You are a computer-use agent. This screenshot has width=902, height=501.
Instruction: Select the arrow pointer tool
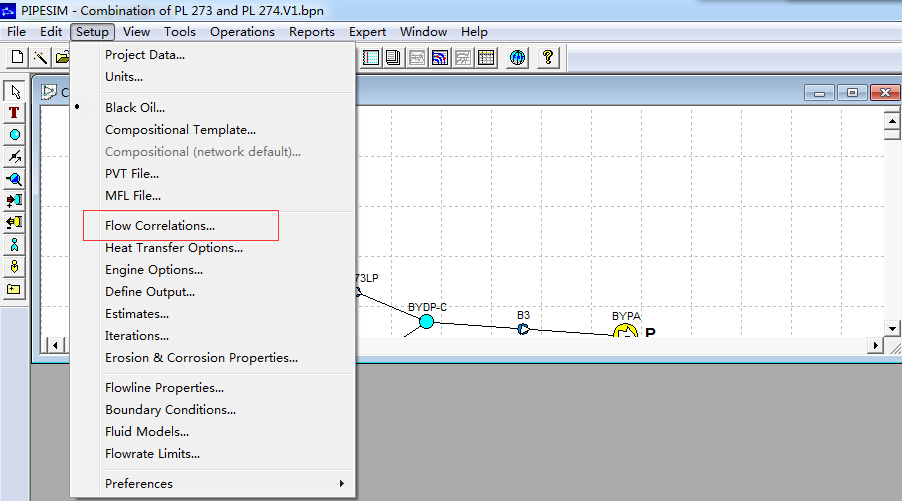(14, 91)
